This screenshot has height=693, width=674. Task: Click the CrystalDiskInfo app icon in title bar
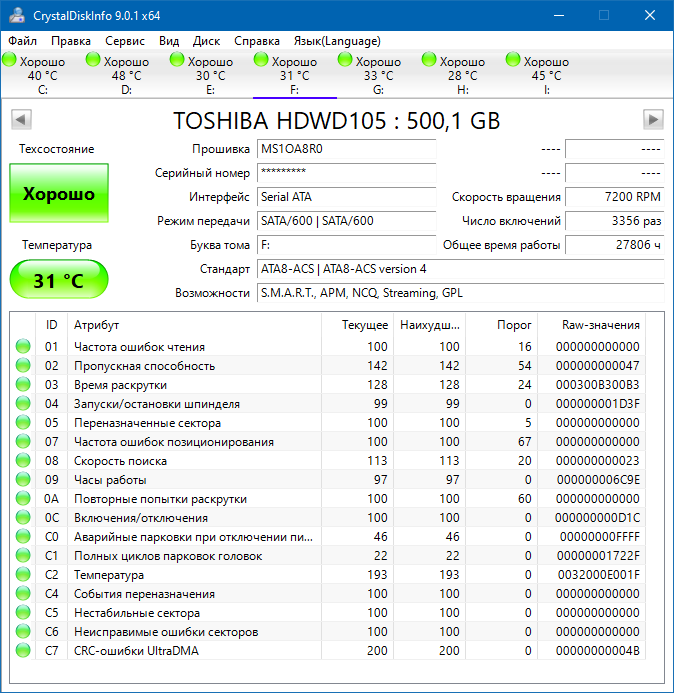click(17, 15)
